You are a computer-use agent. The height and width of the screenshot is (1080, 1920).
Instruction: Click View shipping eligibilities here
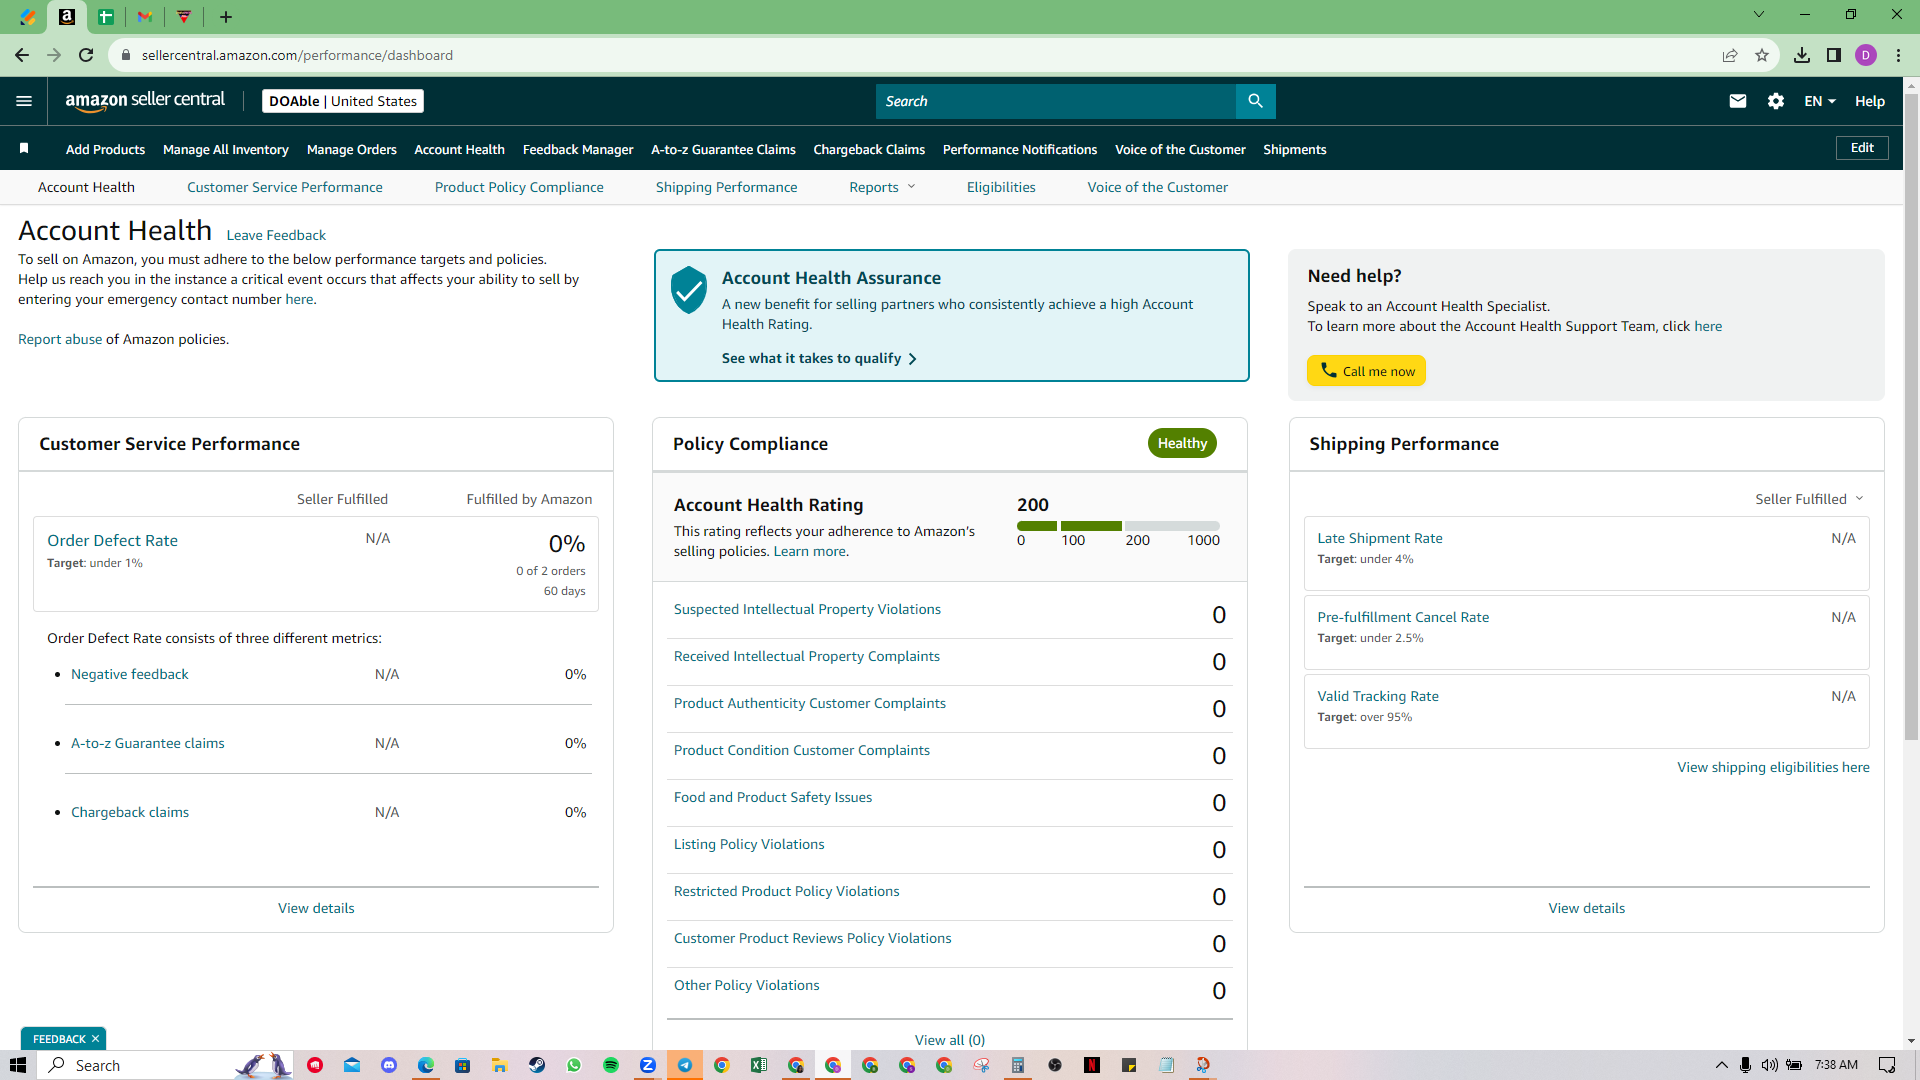[1773, 767]
